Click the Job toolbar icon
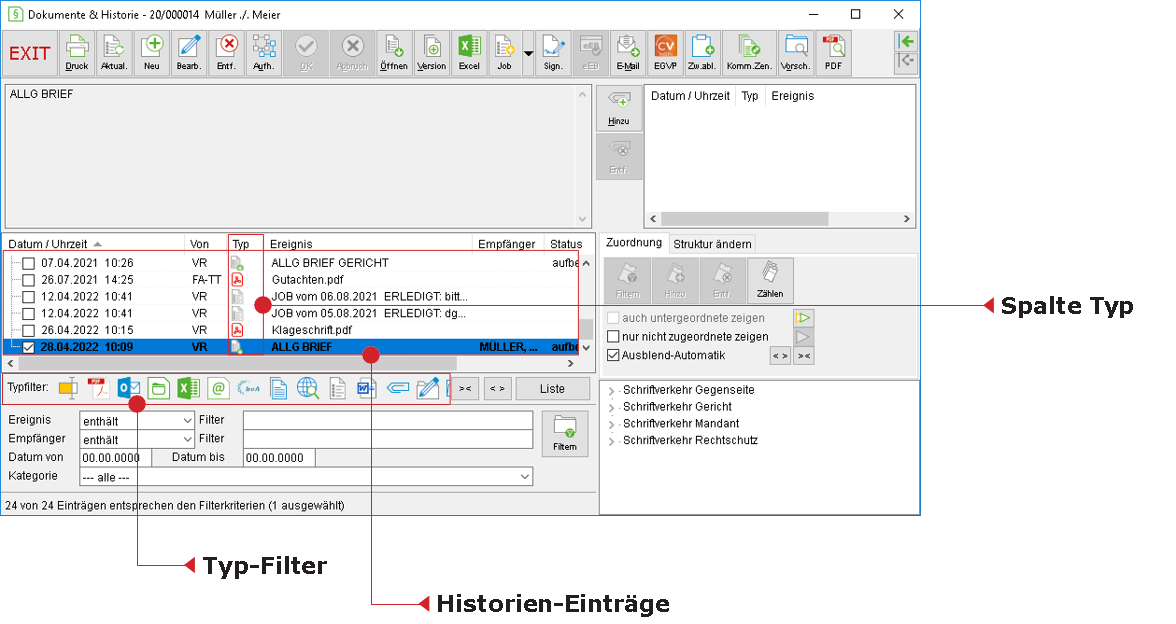This screenshot has height=624, width=1176. (505, 53)
